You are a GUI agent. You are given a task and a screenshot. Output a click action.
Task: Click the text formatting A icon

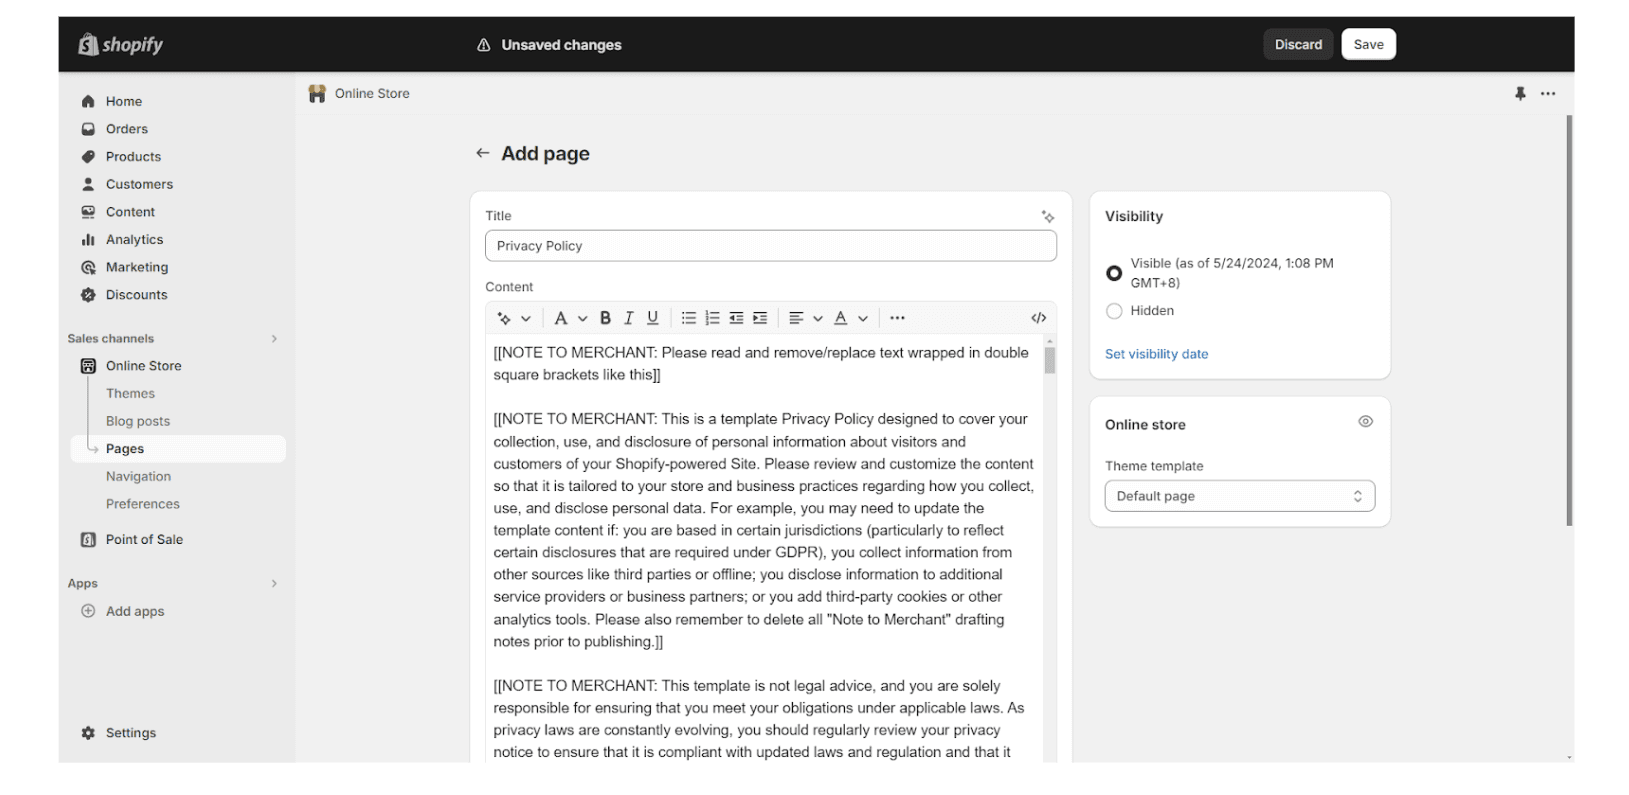(560, 318)
